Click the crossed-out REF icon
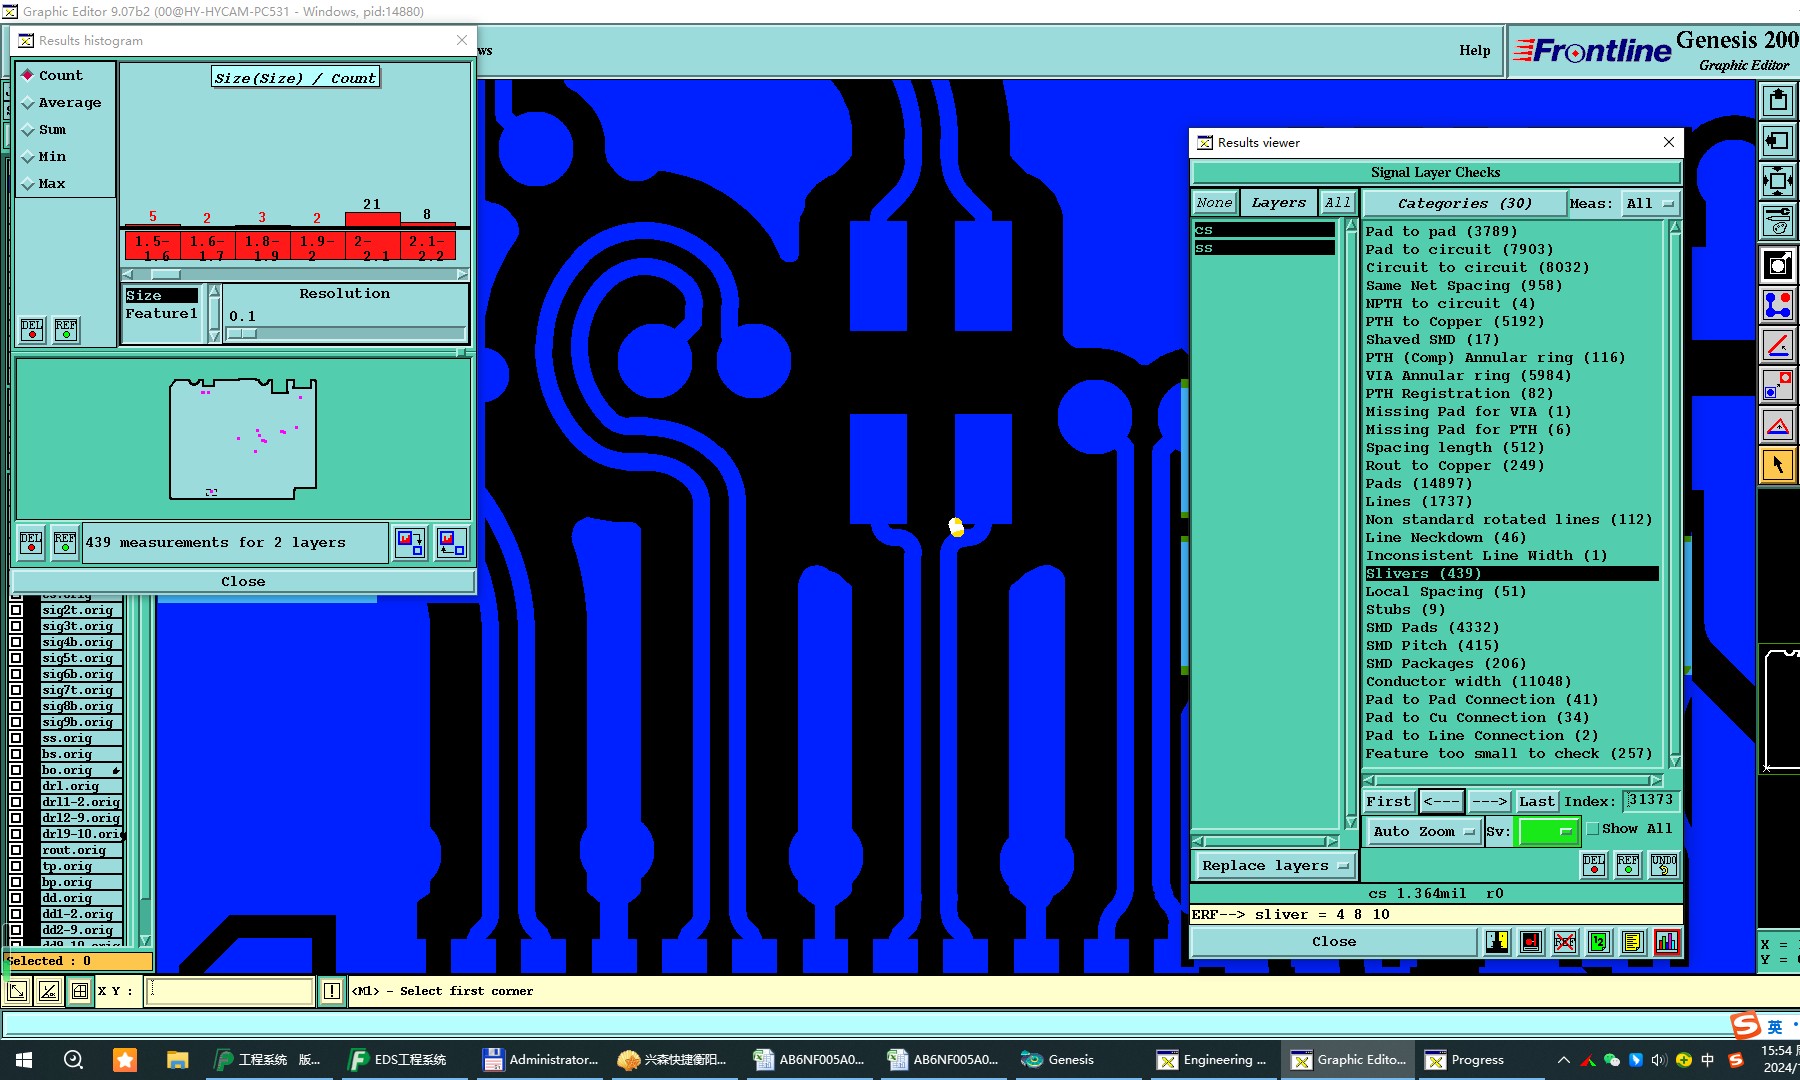This screenshot has height=1080, width=1800. pos(1565,942)
